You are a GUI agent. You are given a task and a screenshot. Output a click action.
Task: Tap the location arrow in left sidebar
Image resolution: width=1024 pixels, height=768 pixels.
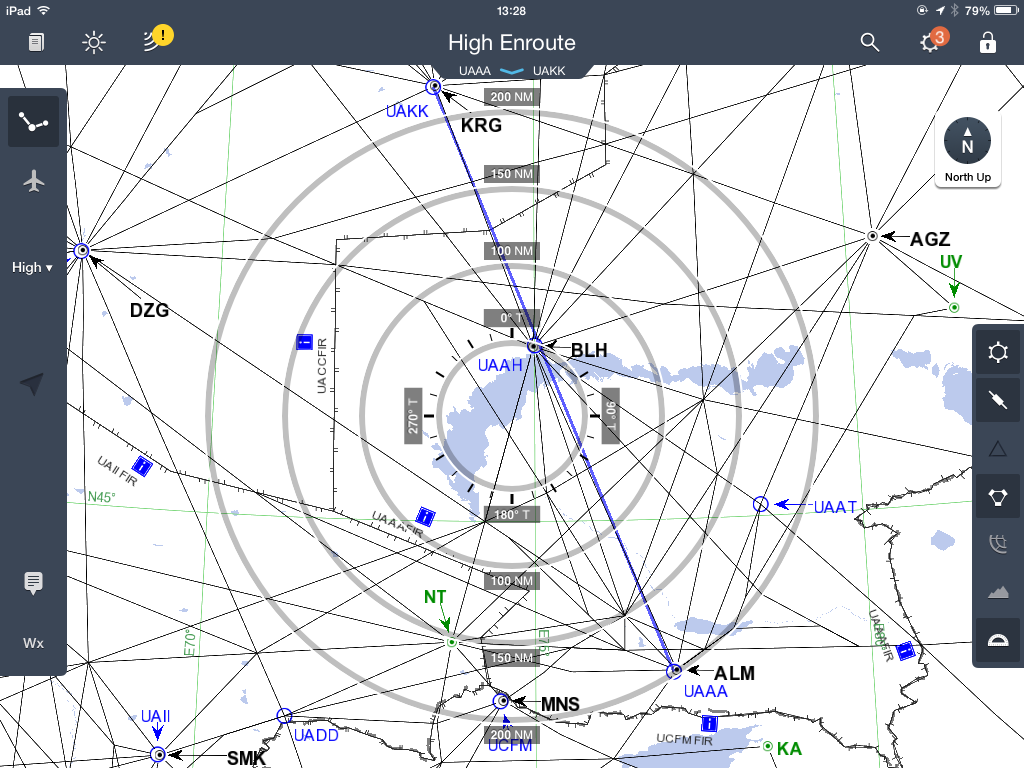[32, 384]
